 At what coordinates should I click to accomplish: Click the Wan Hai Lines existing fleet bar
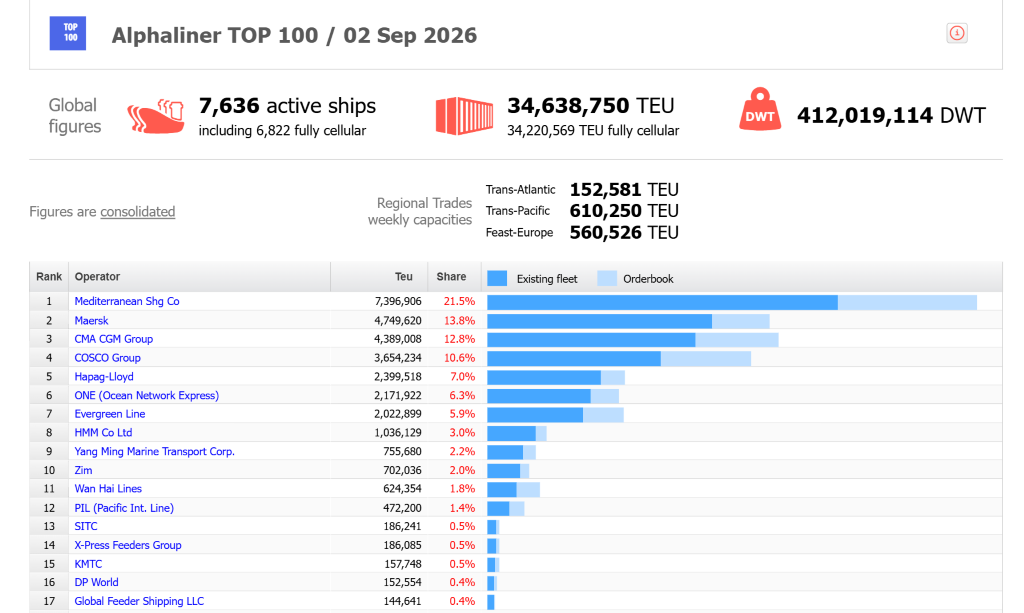[502, 489]
